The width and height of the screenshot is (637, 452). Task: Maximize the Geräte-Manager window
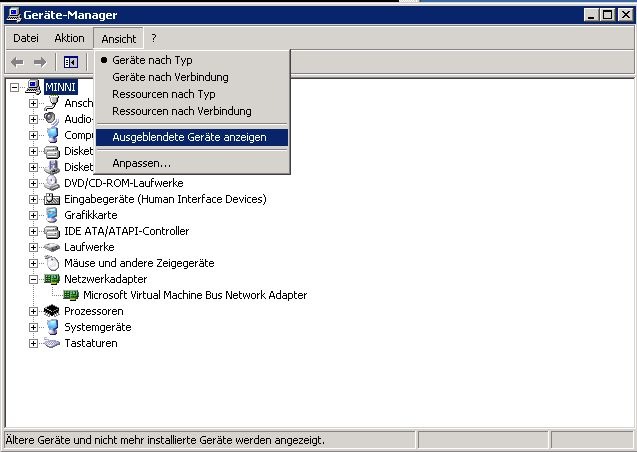click(x=608, y=15)
